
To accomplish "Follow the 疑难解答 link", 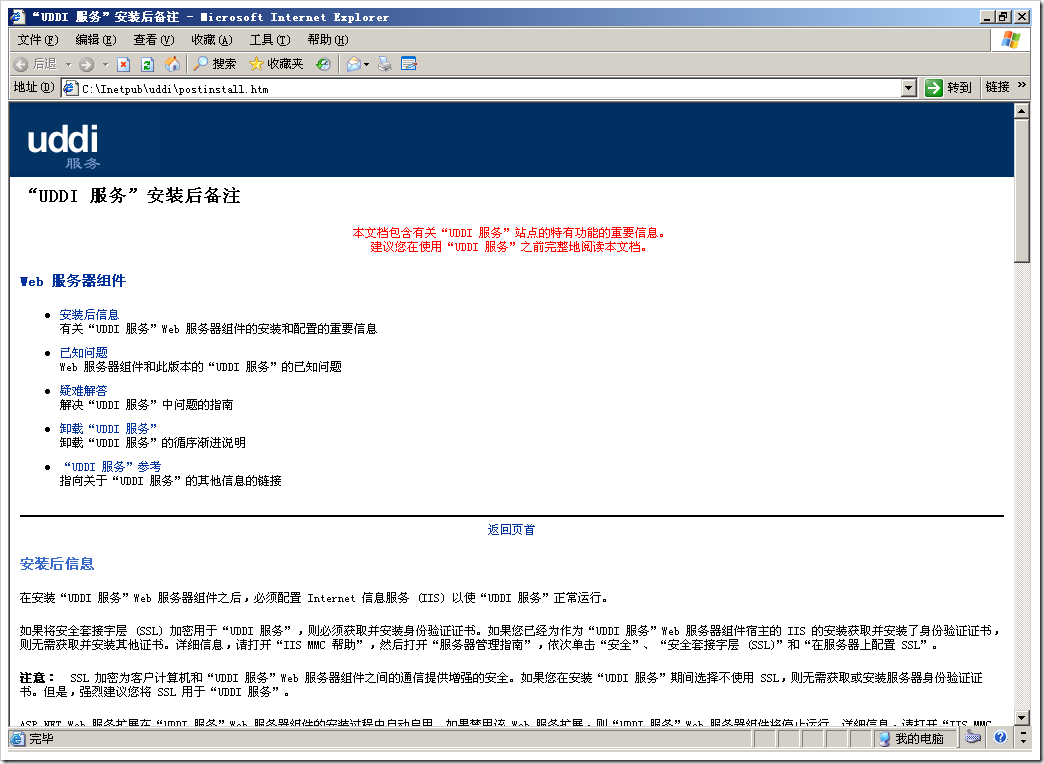I will (x=83, y=390).
